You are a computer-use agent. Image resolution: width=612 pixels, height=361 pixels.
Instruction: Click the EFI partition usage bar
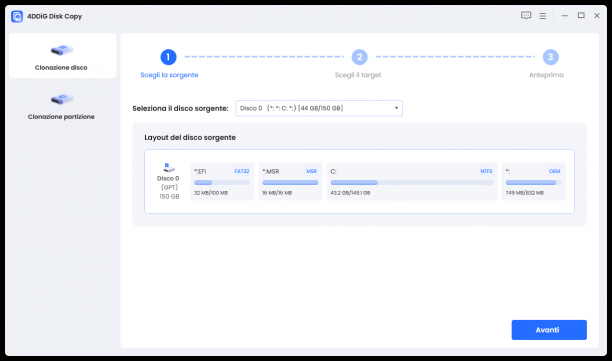222,183
